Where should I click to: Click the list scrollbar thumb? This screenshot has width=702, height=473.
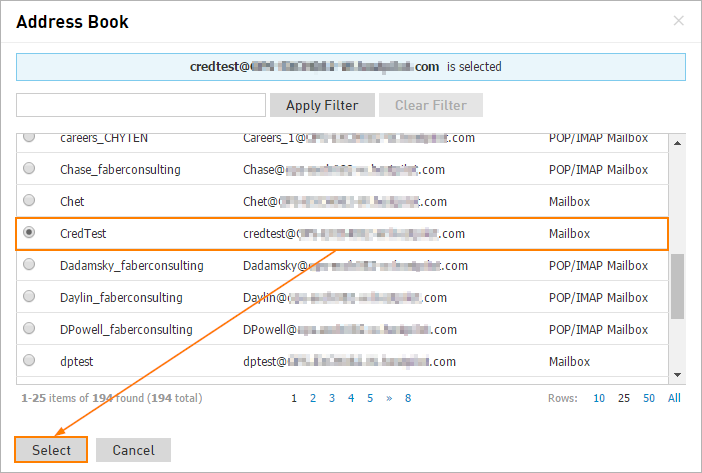tap(677, 286)
